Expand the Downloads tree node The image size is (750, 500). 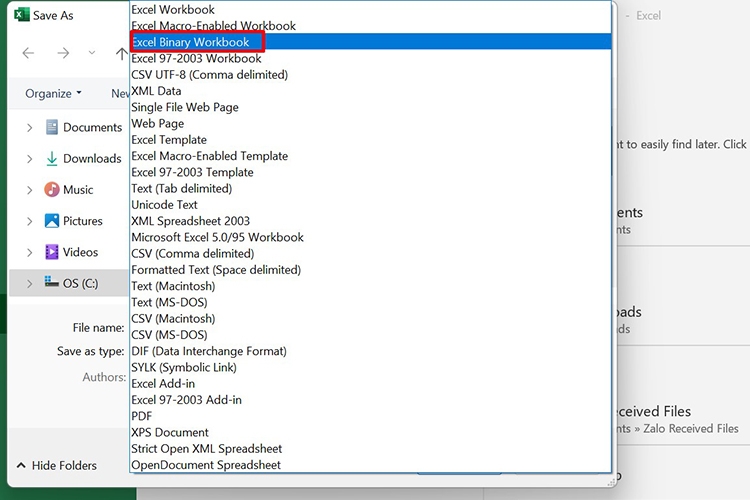click(x=30, y=159)
